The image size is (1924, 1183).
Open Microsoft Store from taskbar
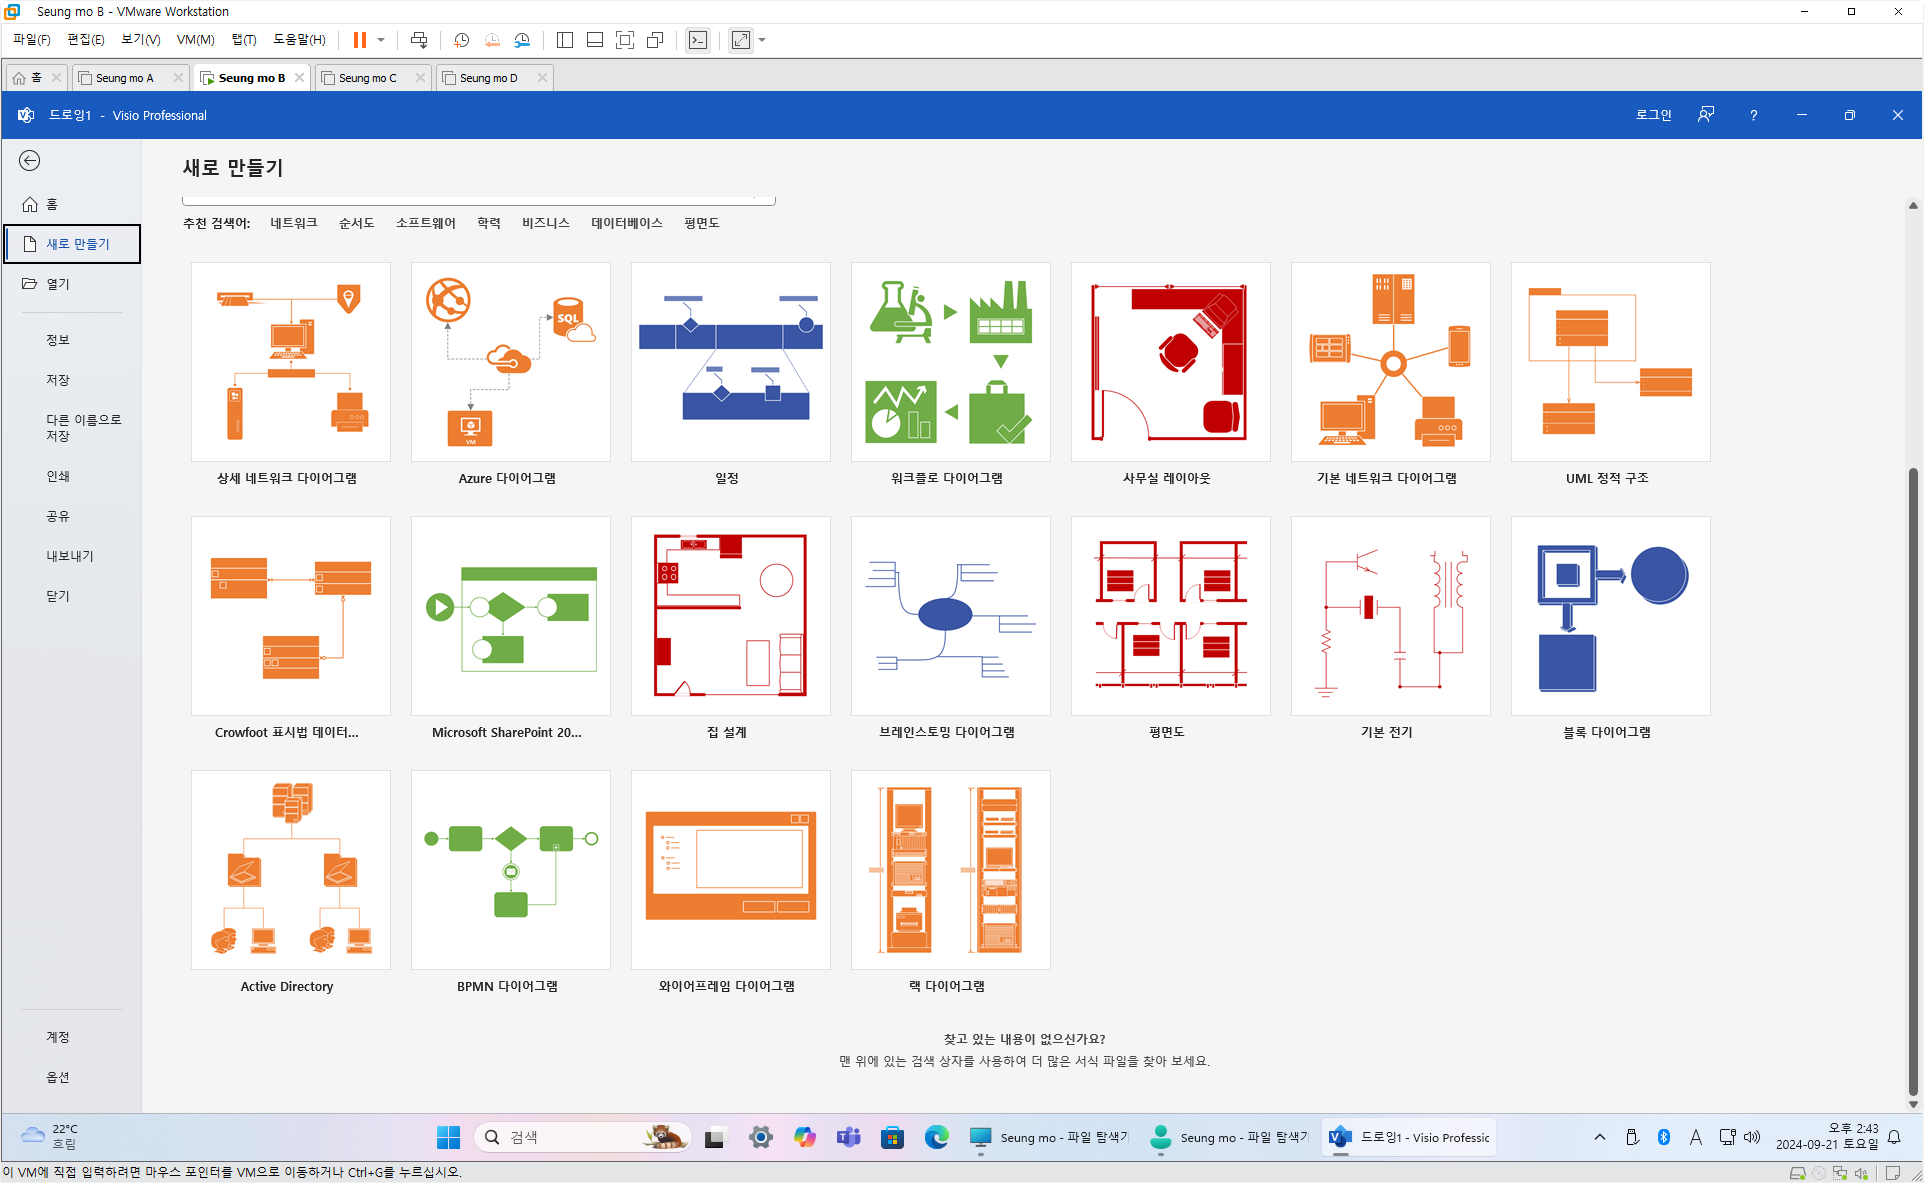pos(892,1137)
